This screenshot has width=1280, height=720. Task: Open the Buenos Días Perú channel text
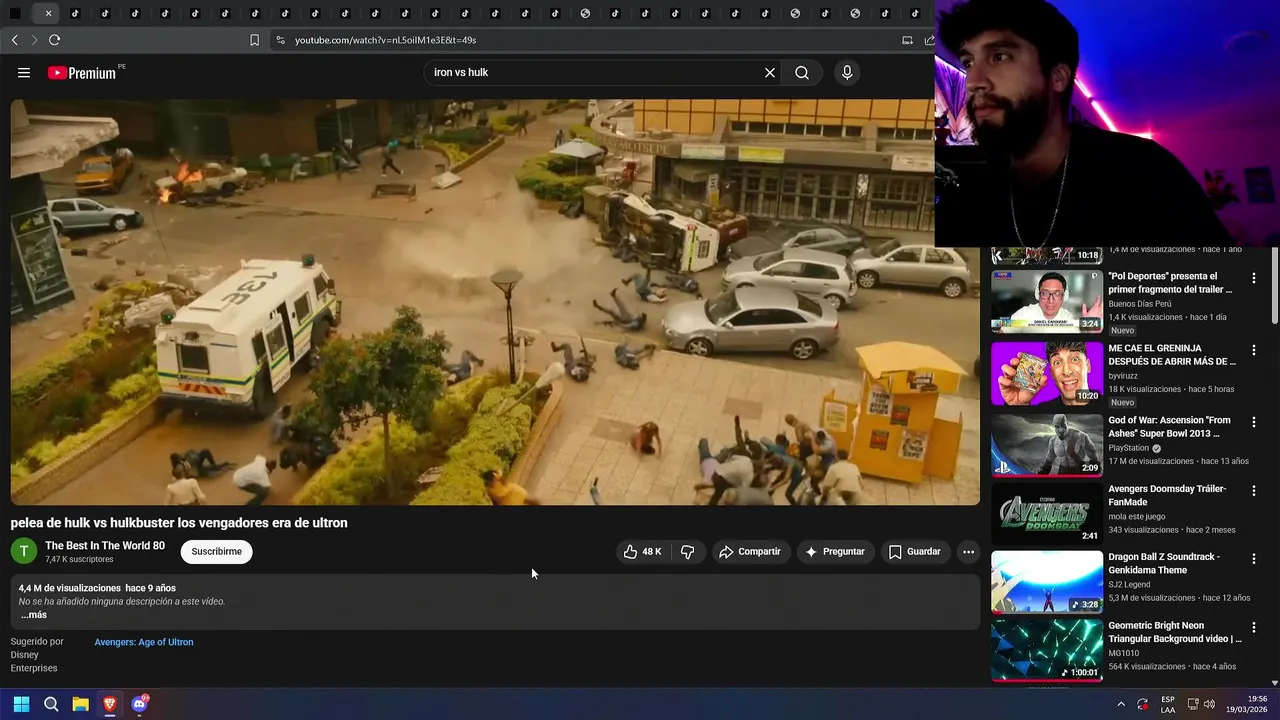coord(1140,304)
